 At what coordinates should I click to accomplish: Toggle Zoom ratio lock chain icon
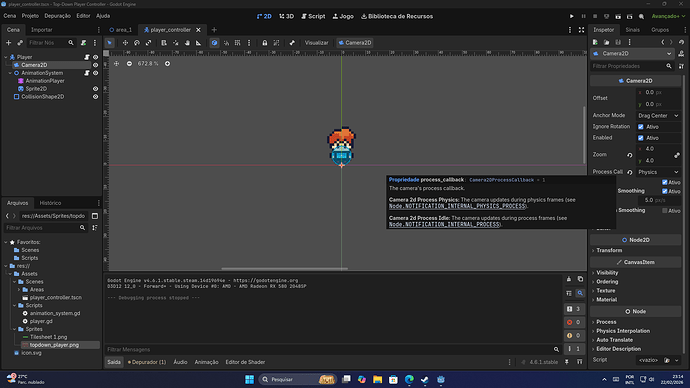[677, 155]
